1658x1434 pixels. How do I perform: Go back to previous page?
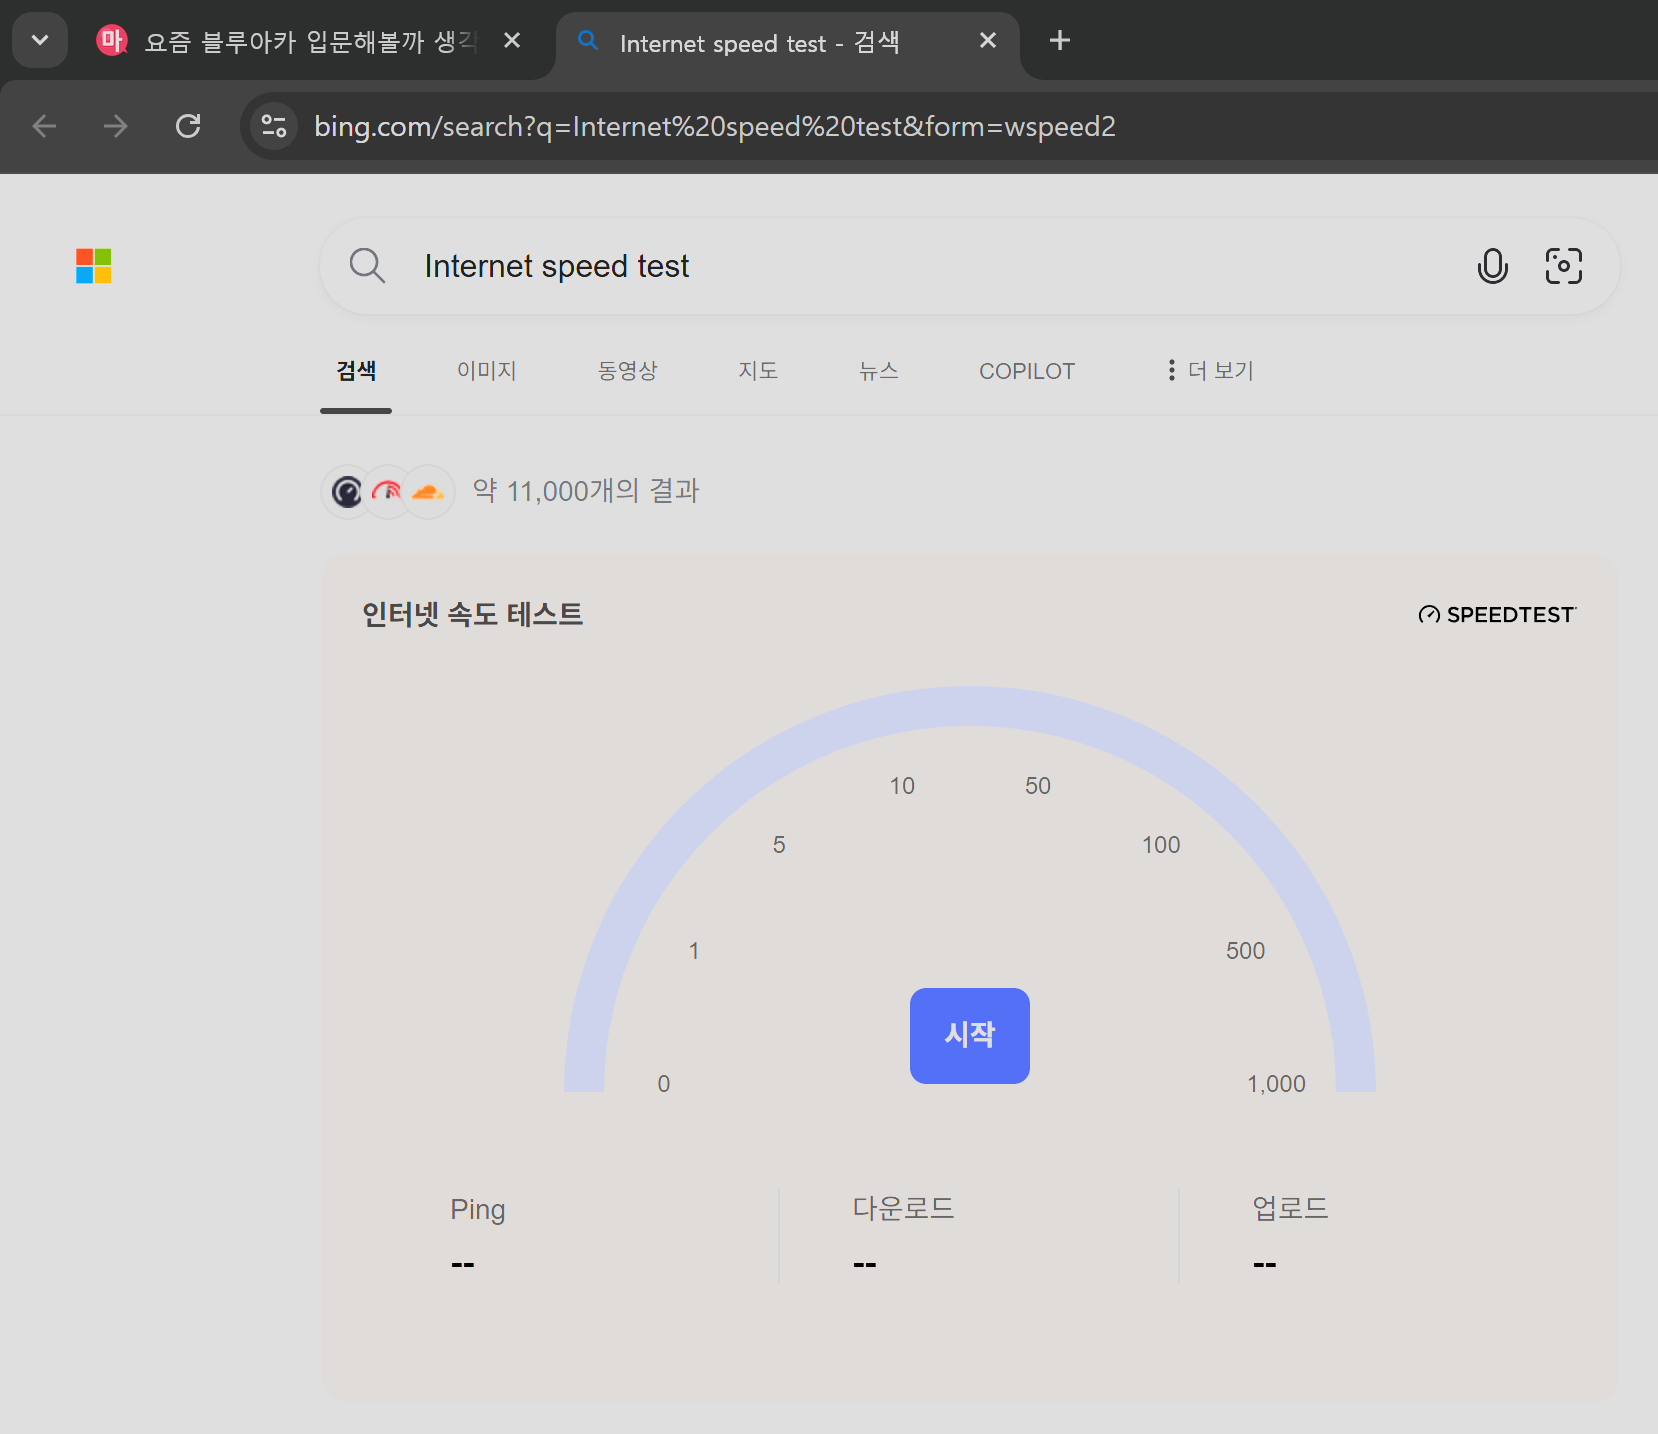[44, 126]
